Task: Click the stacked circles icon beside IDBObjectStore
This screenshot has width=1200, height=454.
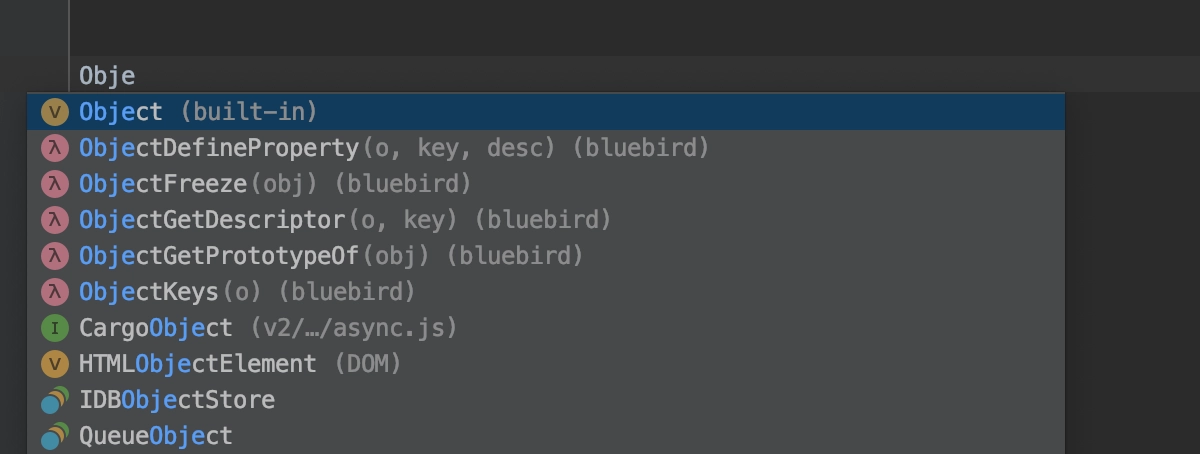Action: point(54,399)
